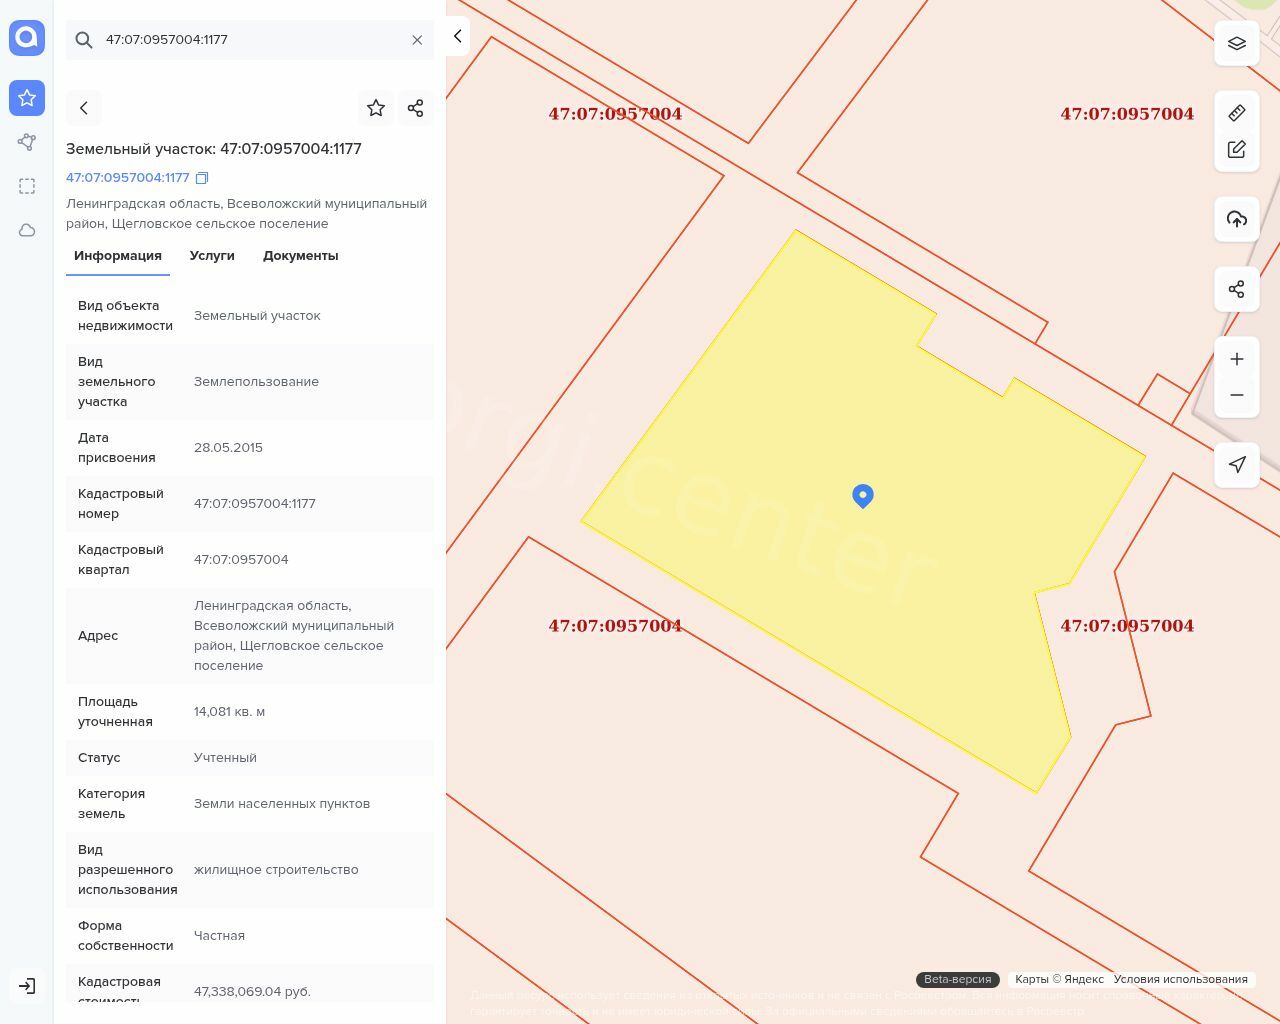Screen dimensions: 1280x1024
Task: Switch to the Документы tab
Action: (300, 256)
